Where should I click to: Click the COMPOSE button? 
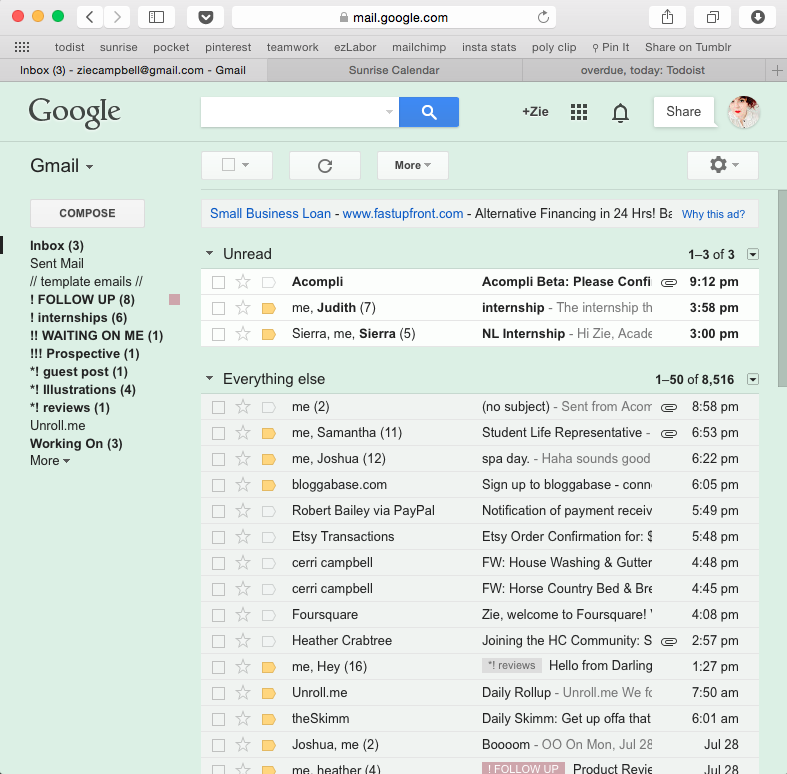click(87, 213)
